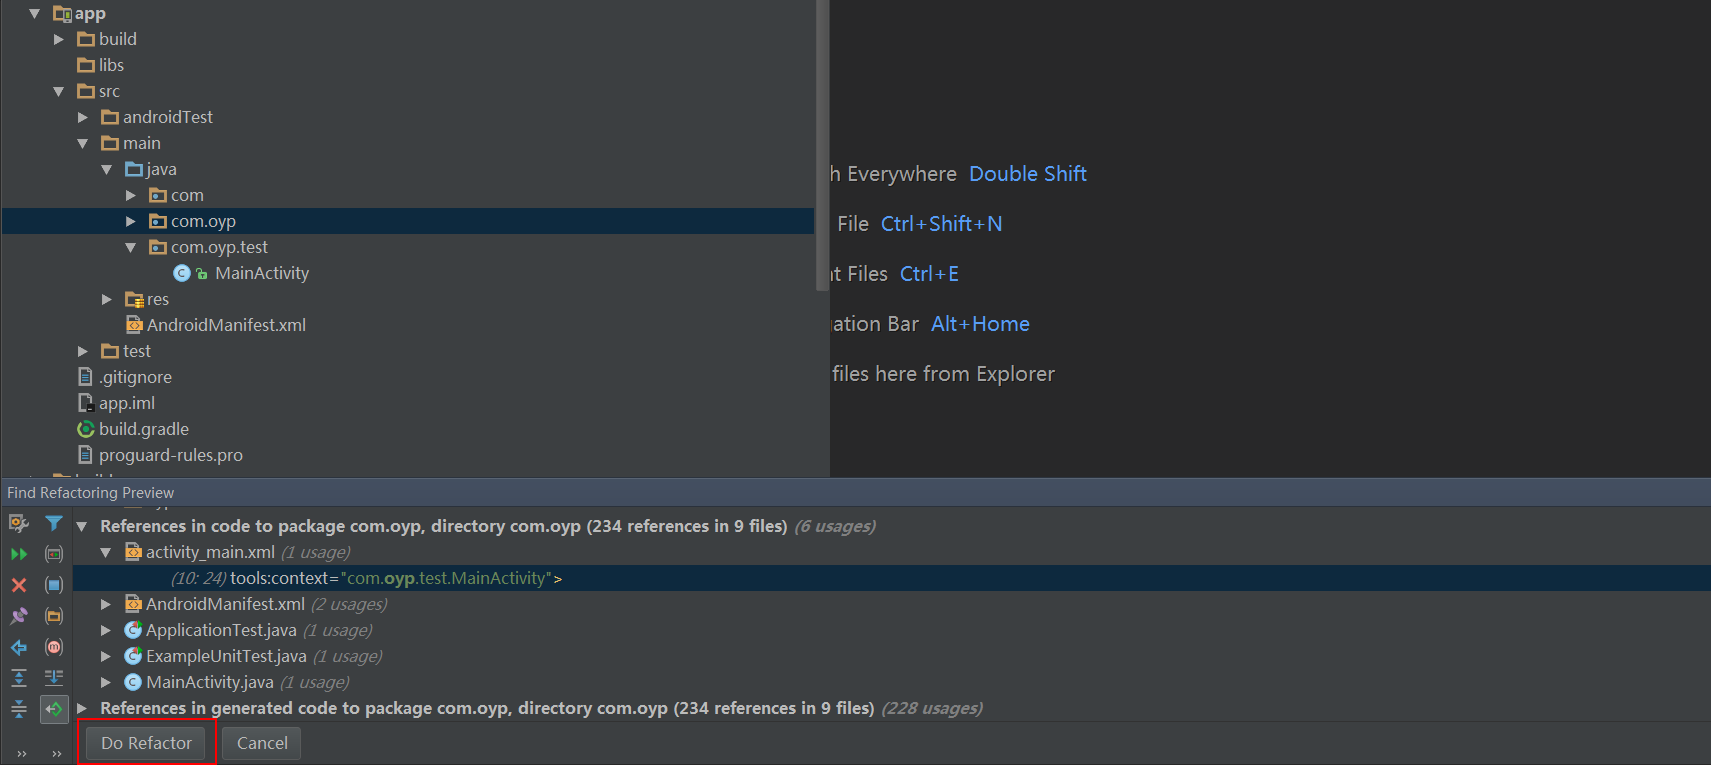Select MainActivity class in project tree
The width and height of the screenshot is (1711, 765).
(x=262, y=273)
